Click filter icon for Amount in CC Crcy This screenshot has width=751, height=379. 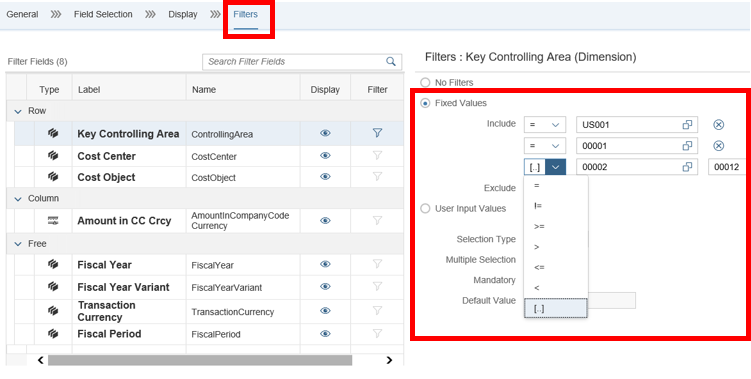click(x=377, y=220)
